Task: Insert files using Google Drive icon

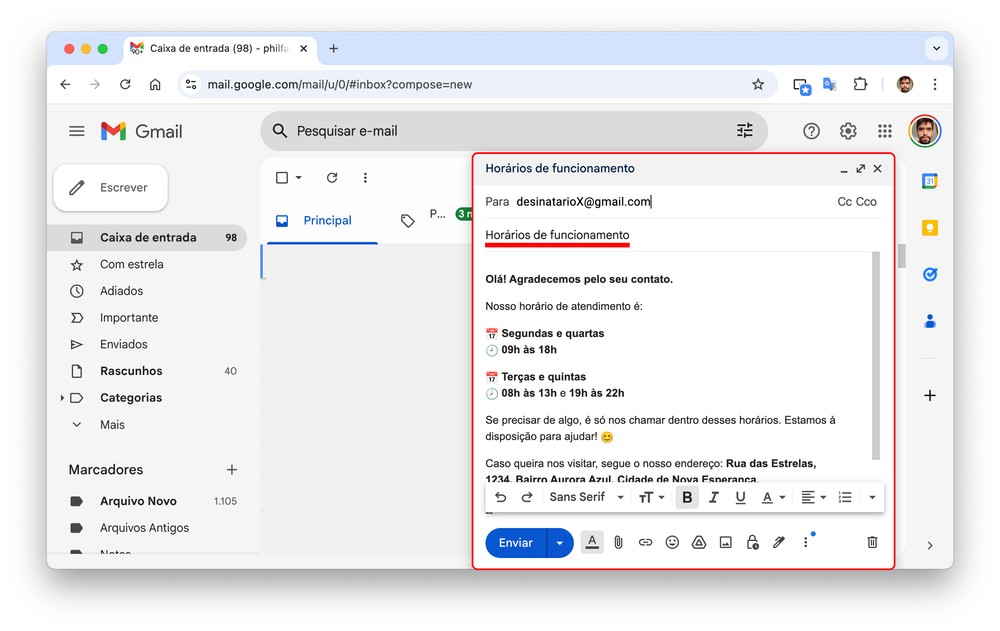Action: (x=699, y=542)
